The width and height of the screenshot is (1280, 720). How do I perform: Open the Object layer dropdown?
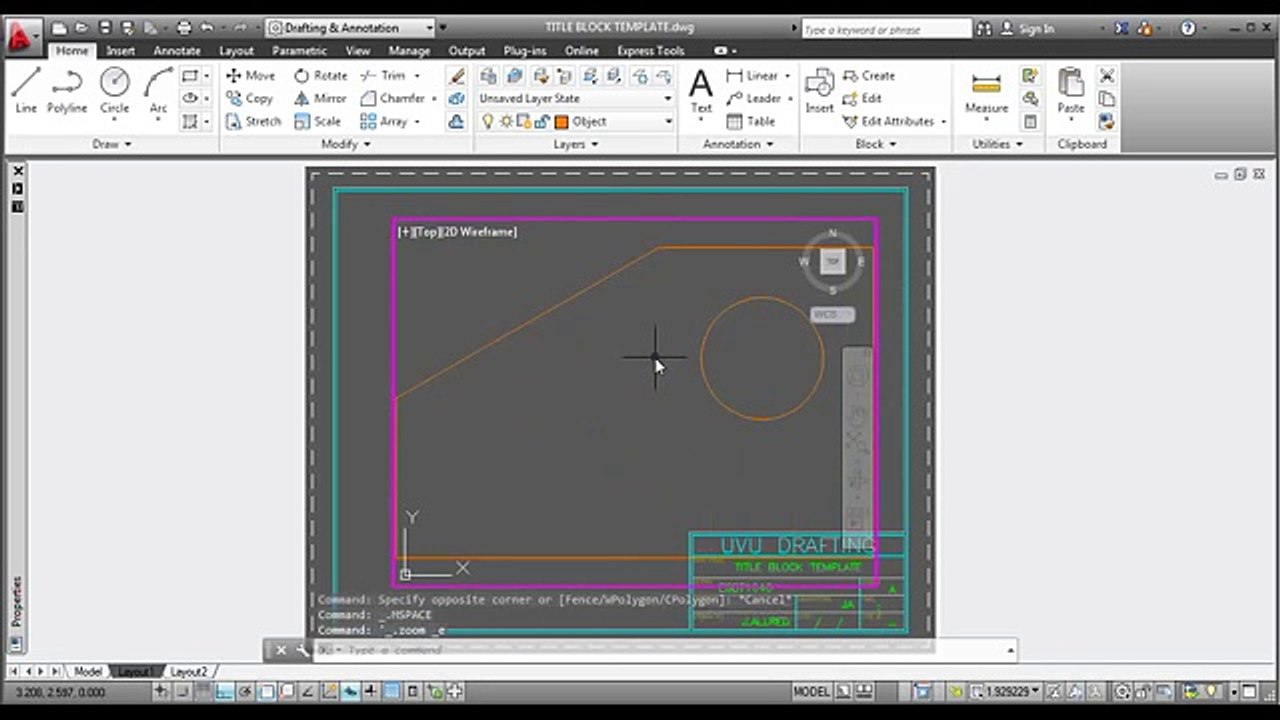point(575,121)
